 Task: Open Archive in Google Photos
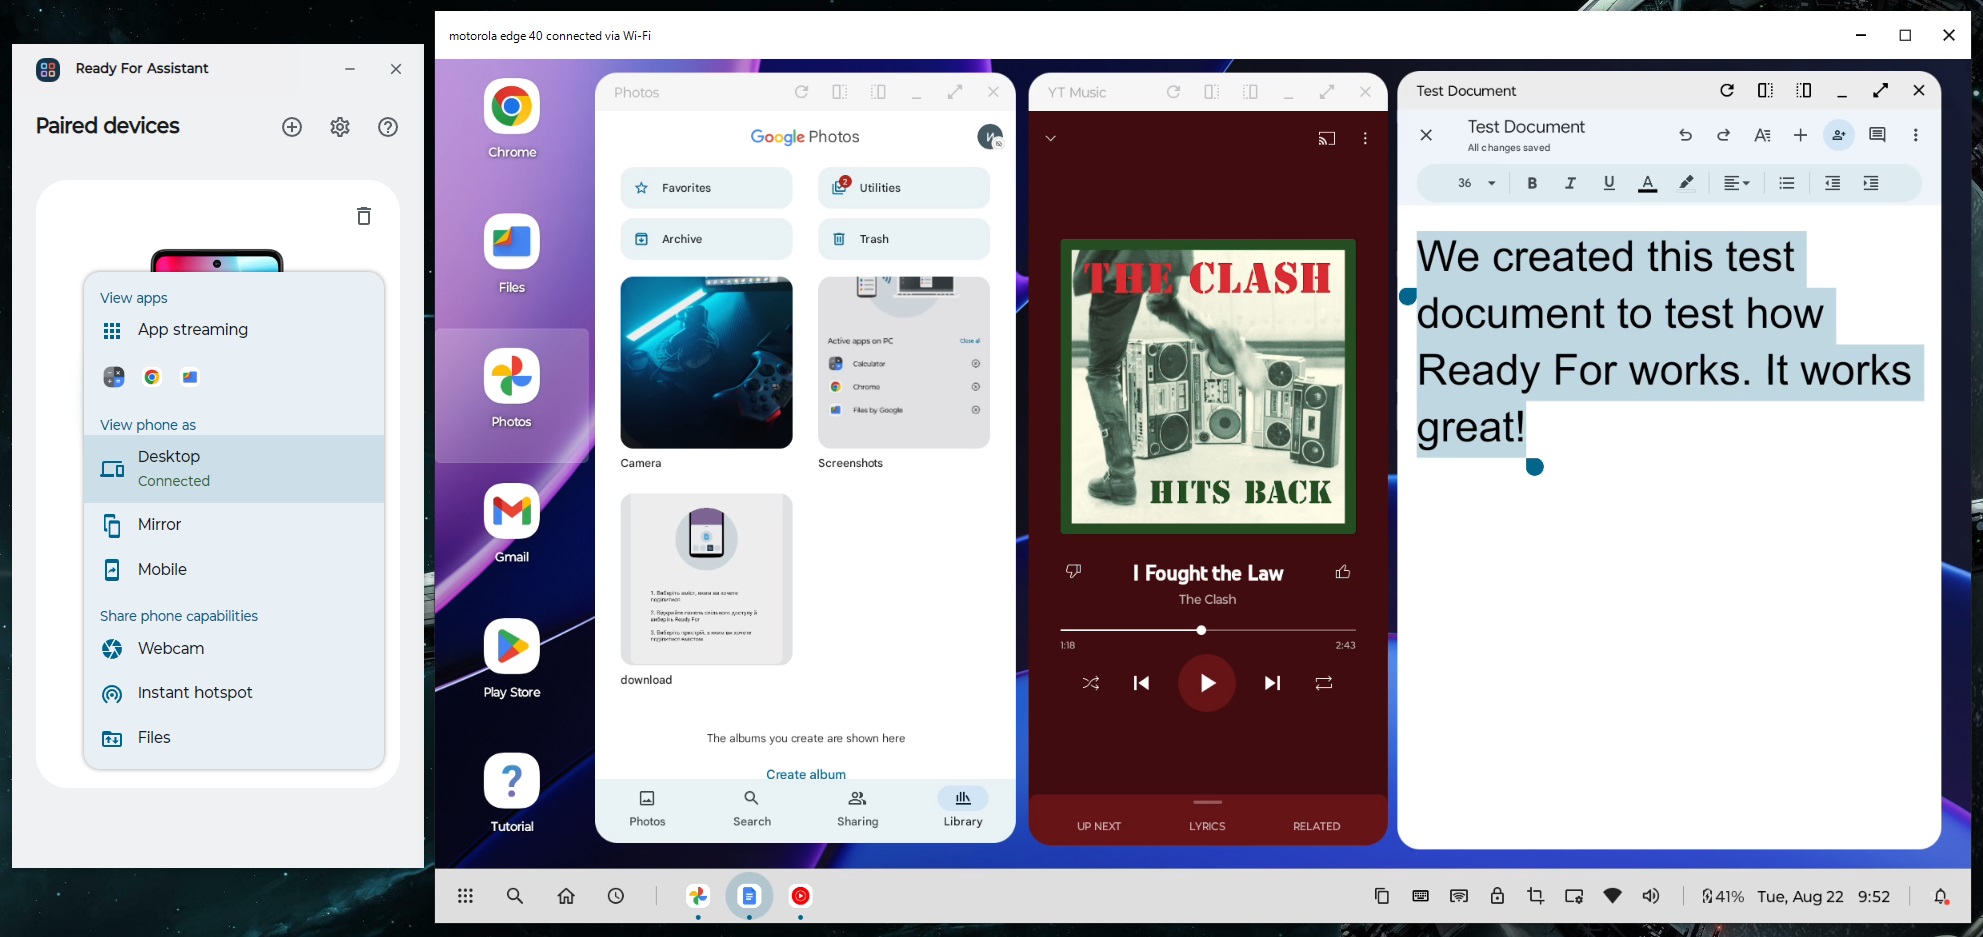pyautogui.click(x=706, y=239)
